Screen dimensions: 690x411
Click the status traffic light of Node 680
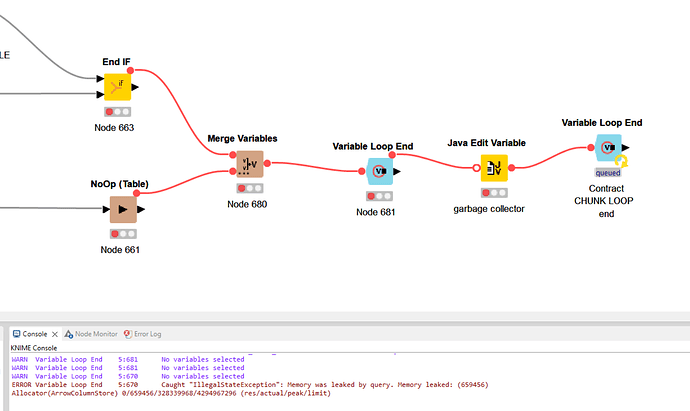coord(250,188)
